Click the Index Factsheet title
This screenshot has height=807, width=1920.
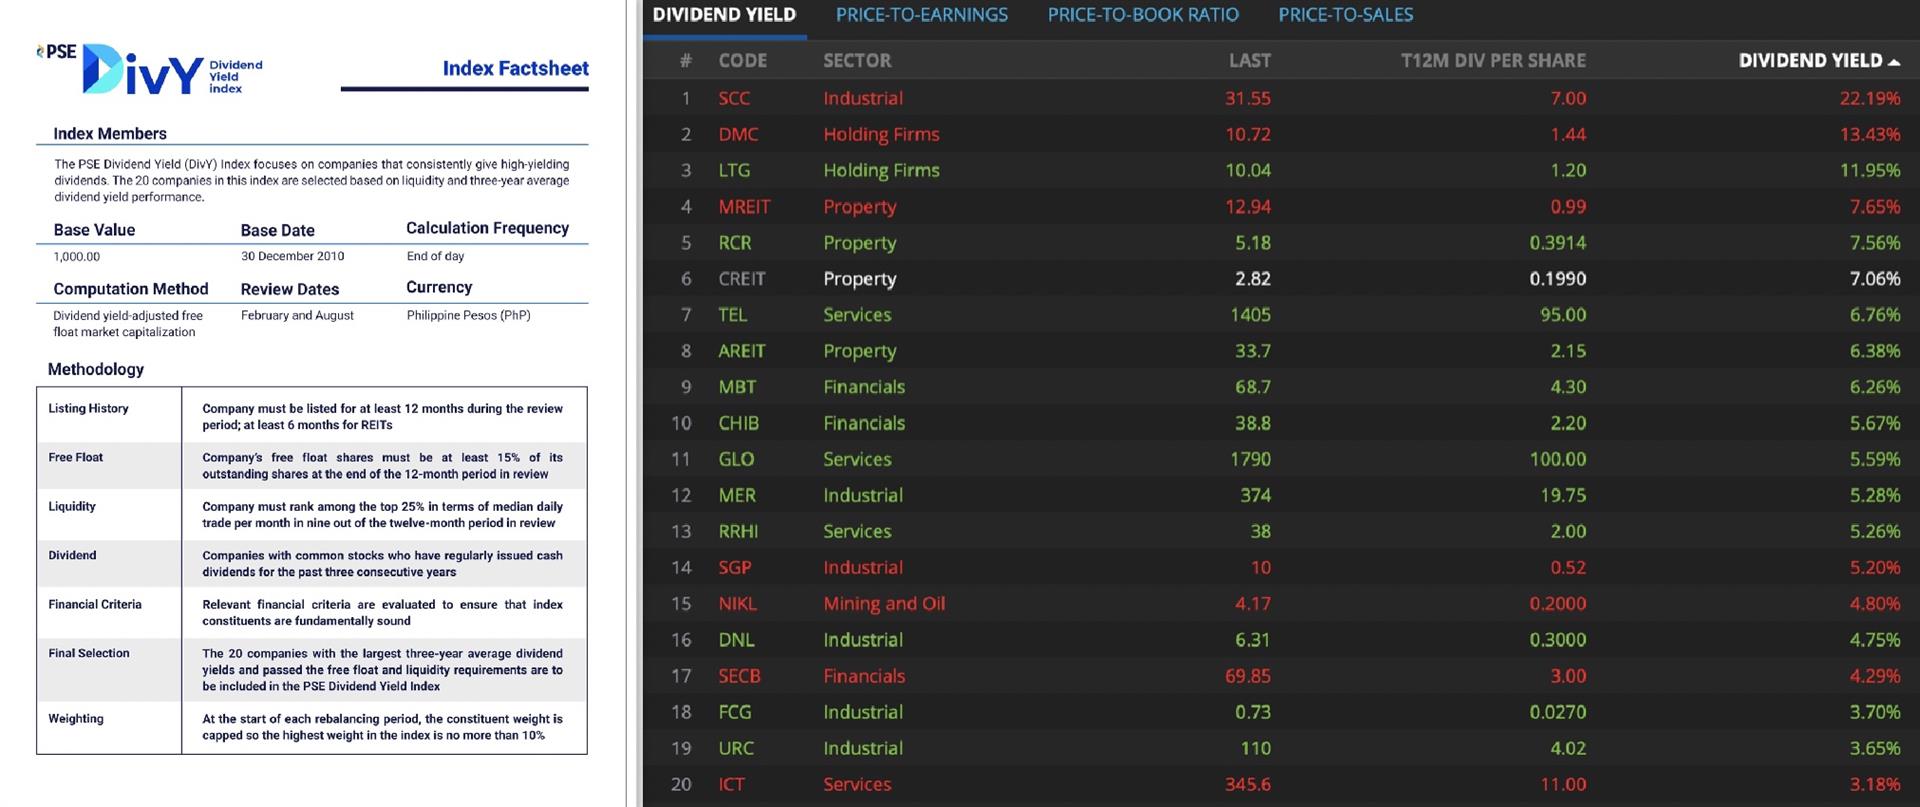pos(515,68)
